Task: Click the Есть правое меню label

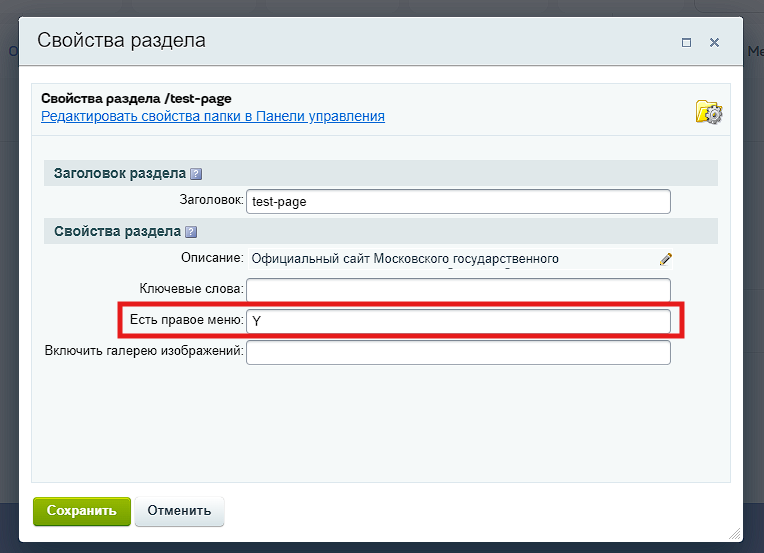Action: [187, 320]
